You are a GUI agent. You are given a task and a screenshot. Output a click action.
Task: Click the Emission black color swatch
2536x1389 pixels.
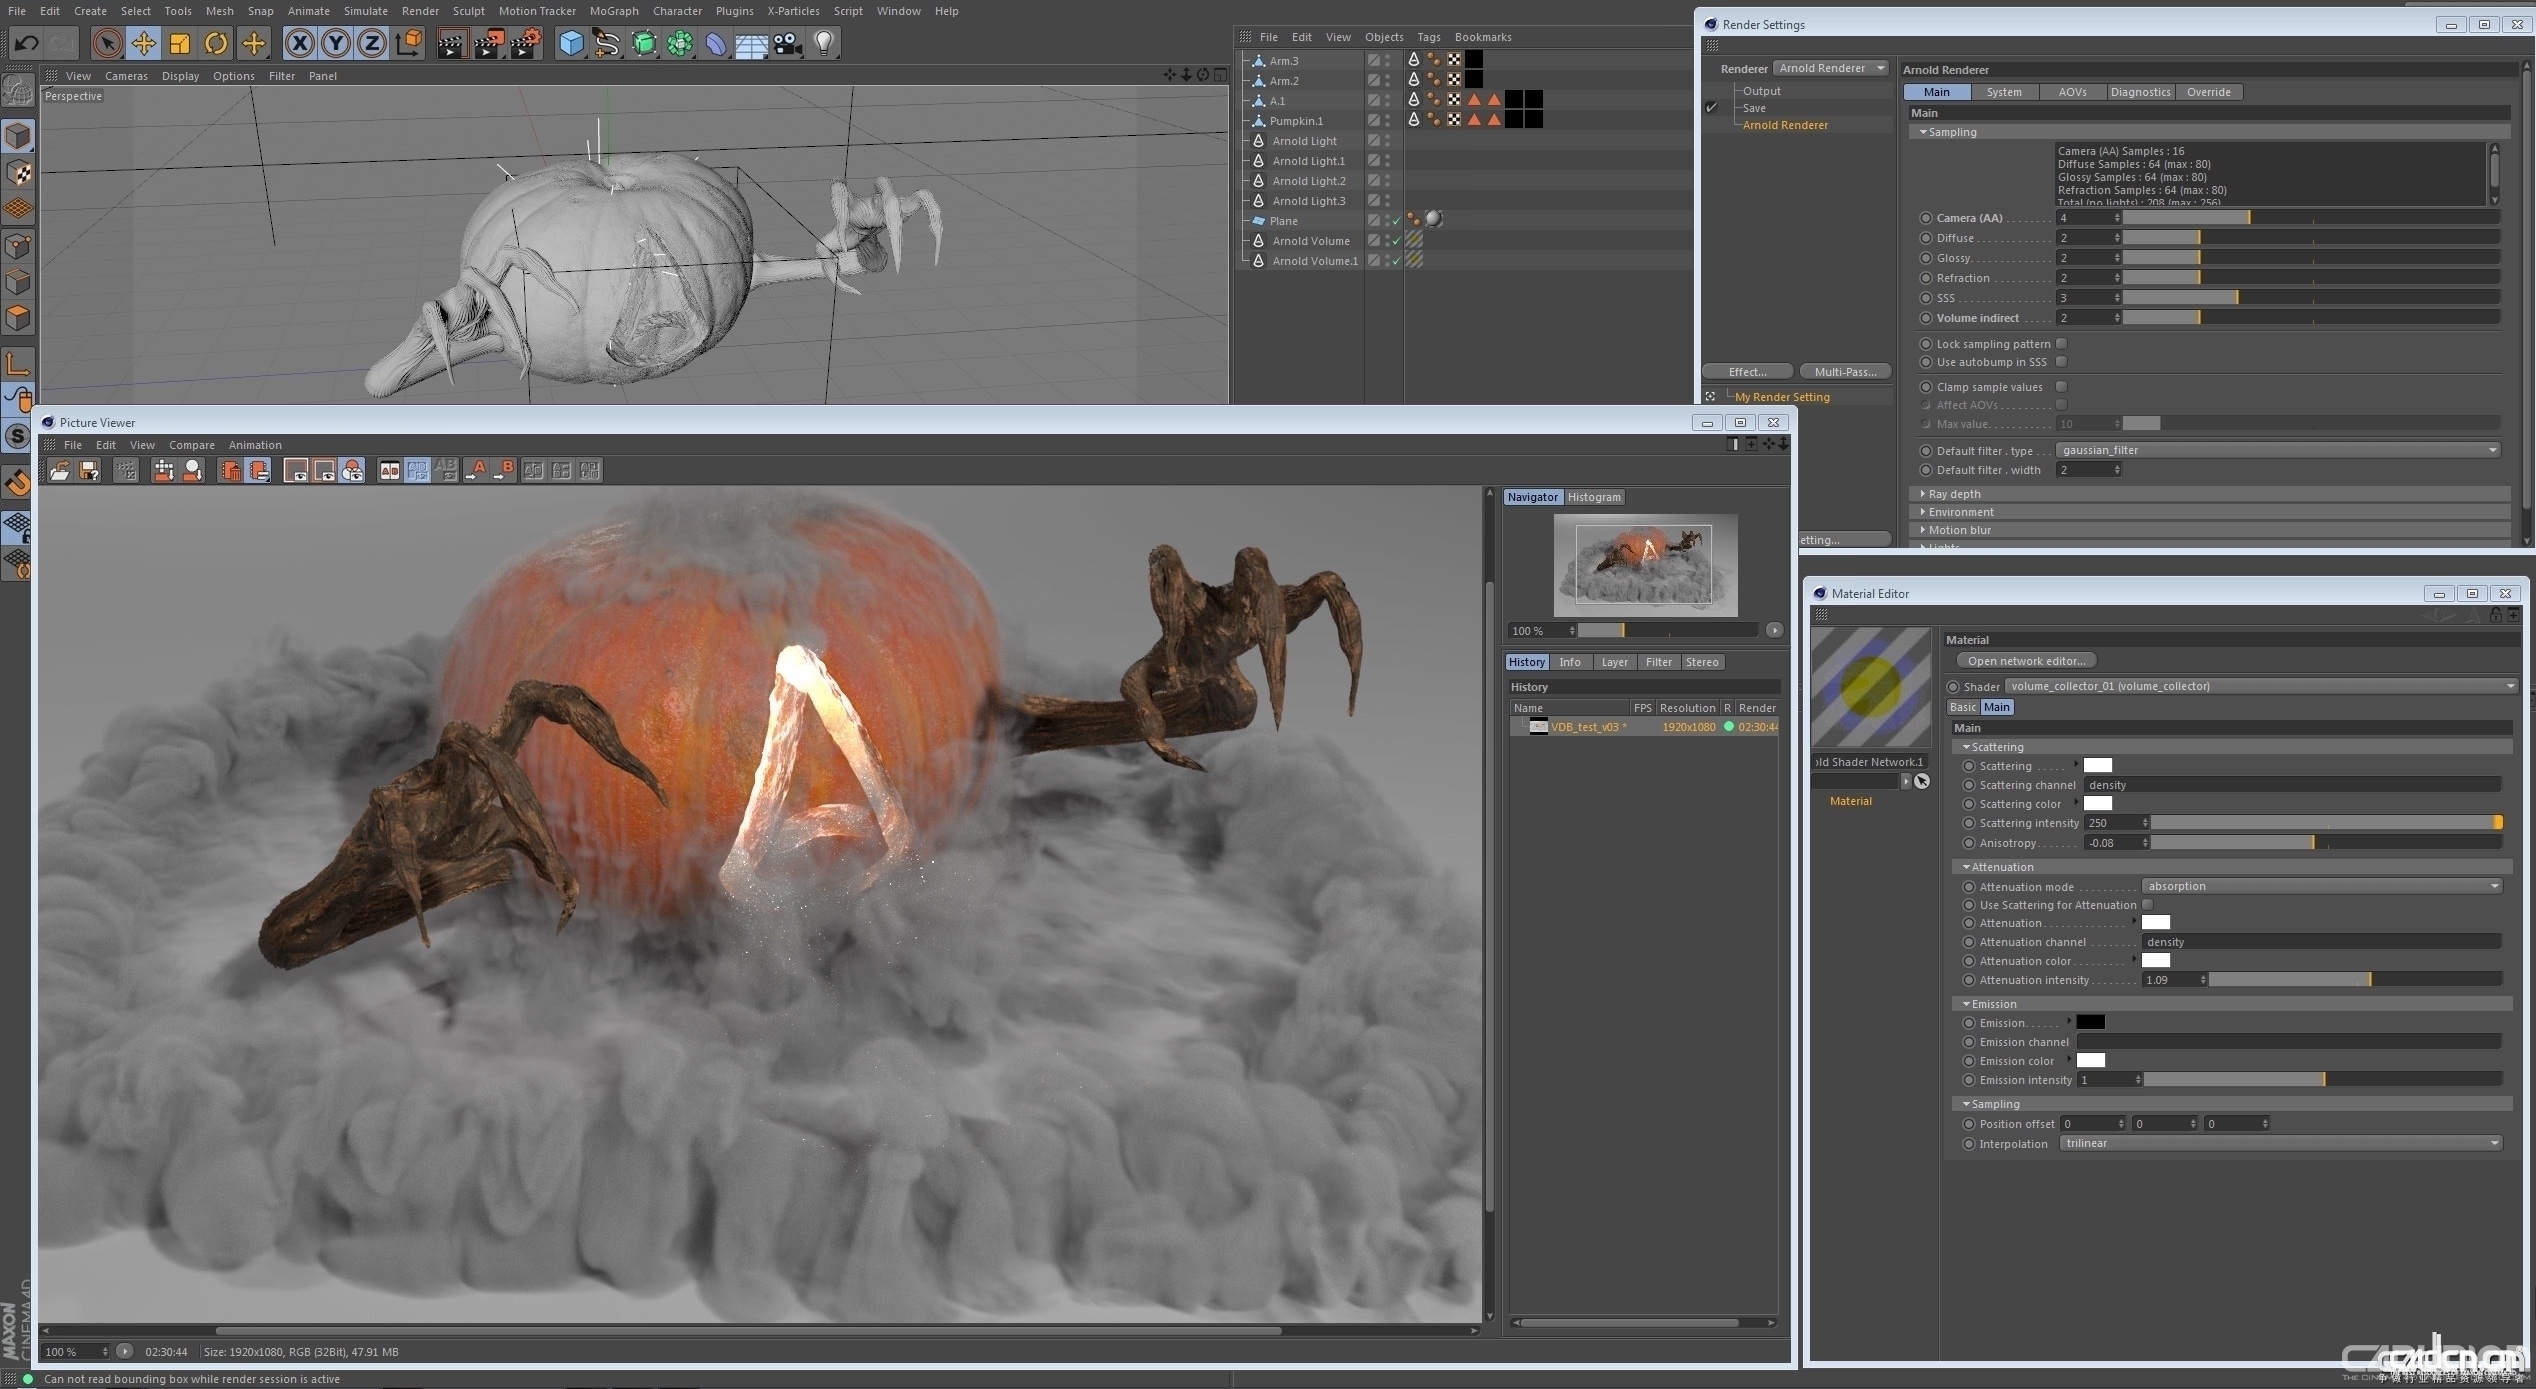point(2090,1022)
